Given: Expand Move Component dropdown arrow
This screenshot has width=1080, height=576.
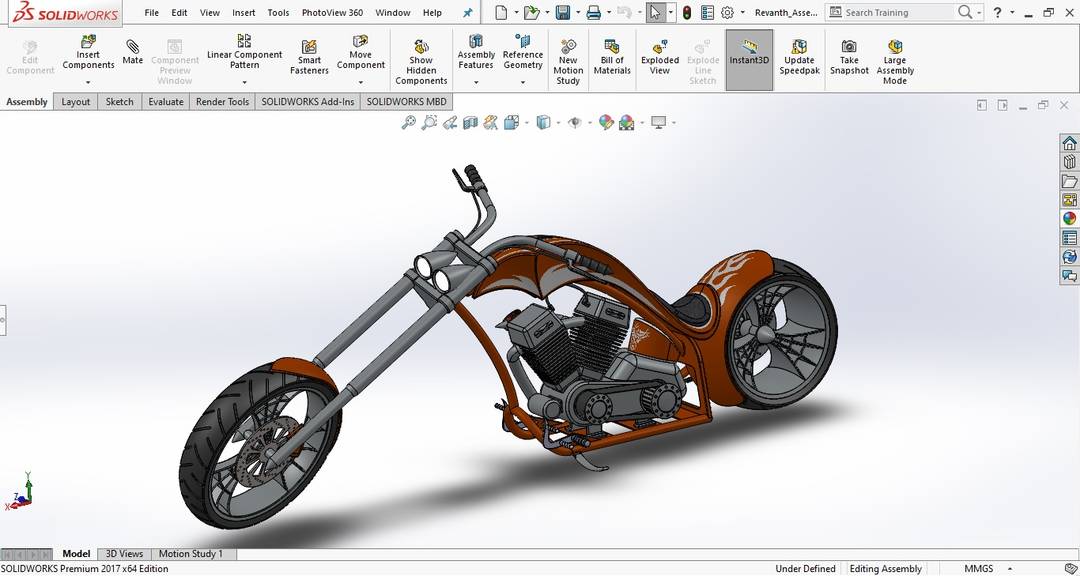Looking at the screenshot, I should [x=360, y=82].
